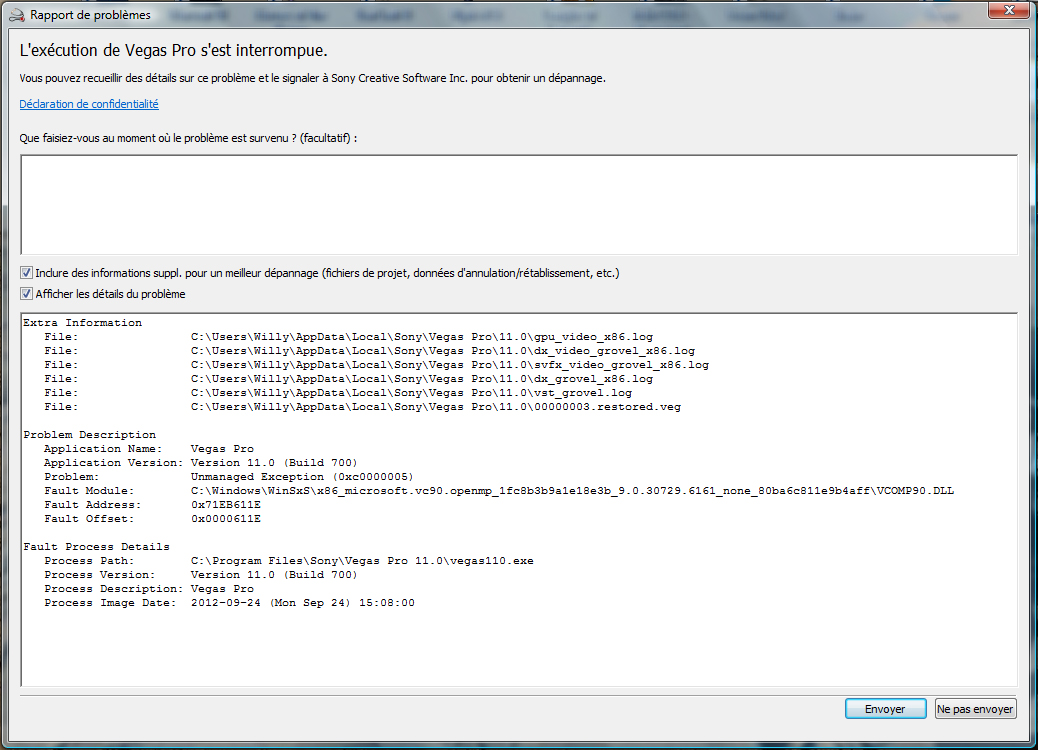1038x750 pixels.
Task: Select the 00000003.restored.veg file path
Action: [x=436, y=406]
